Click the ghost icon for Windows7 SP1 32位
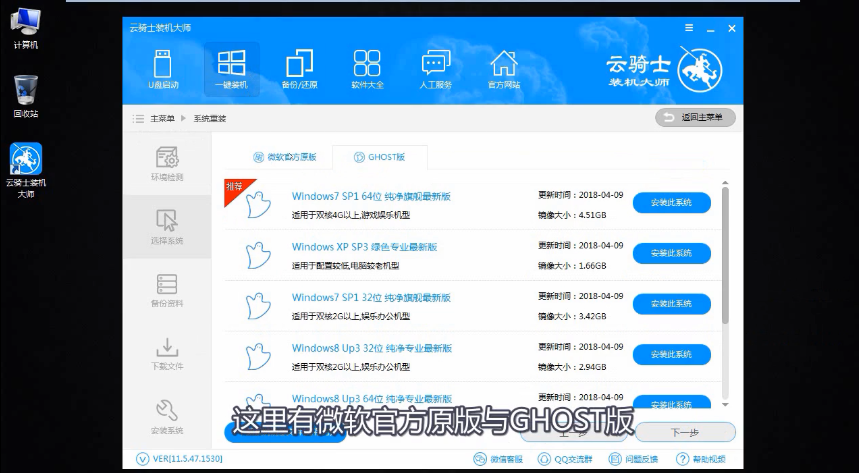Viewport: 859px width, 473px height. [x=257, y=306]
